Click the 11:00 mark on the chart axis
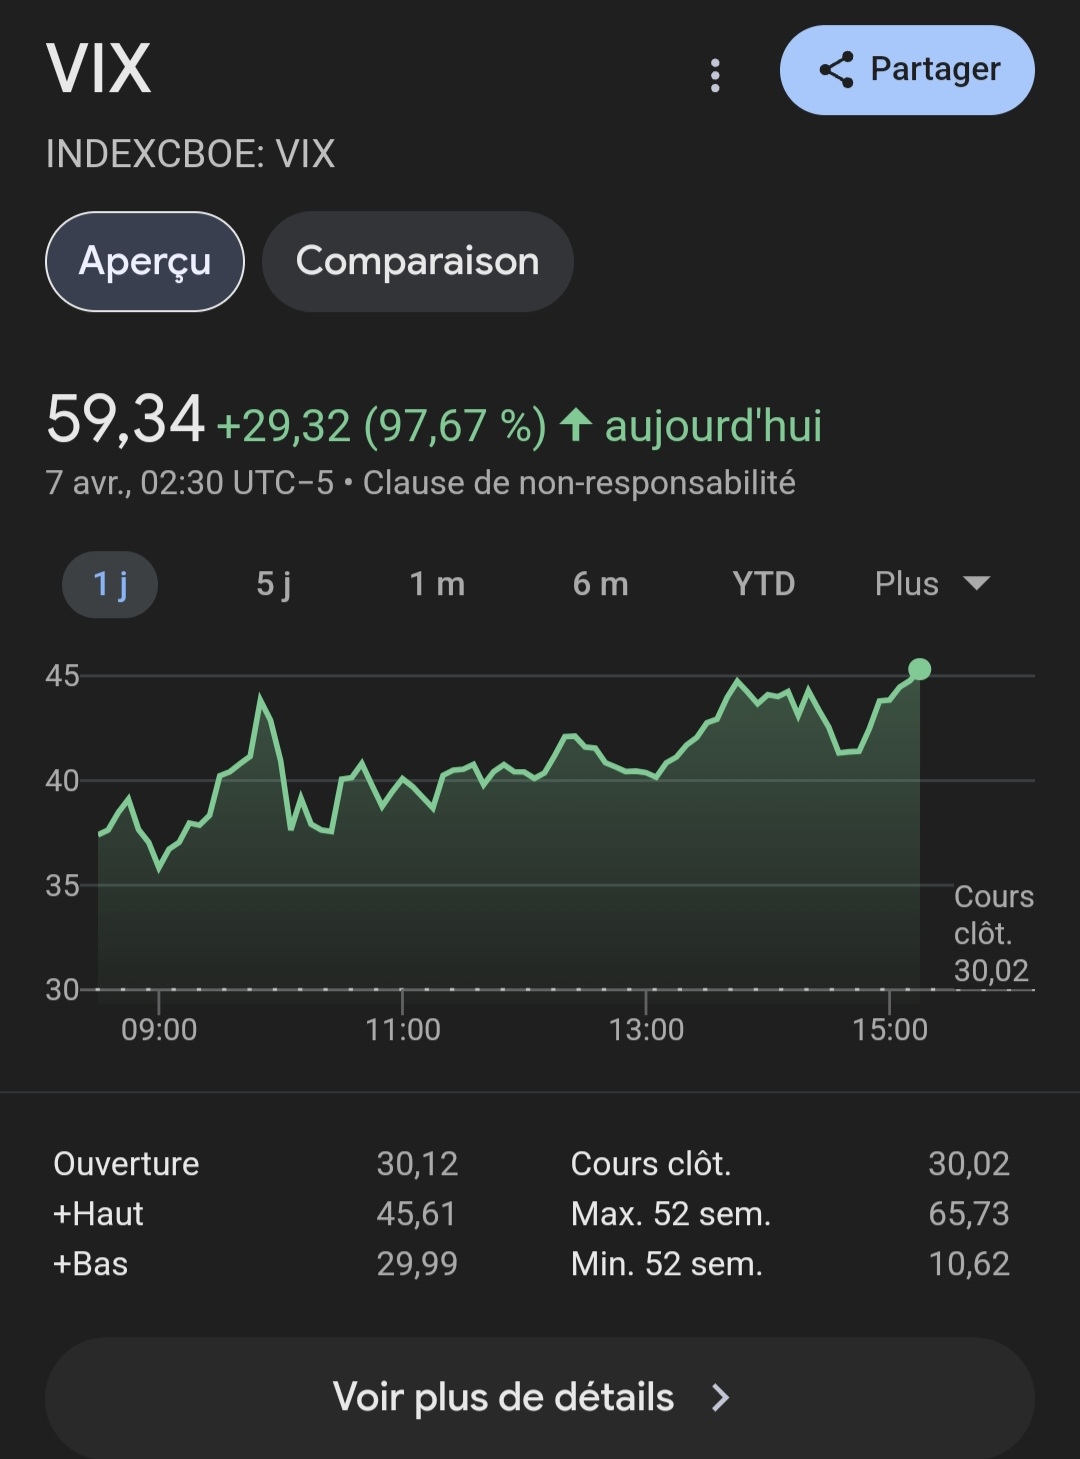This screenshot has width=1080, height=1459. 402,1029
